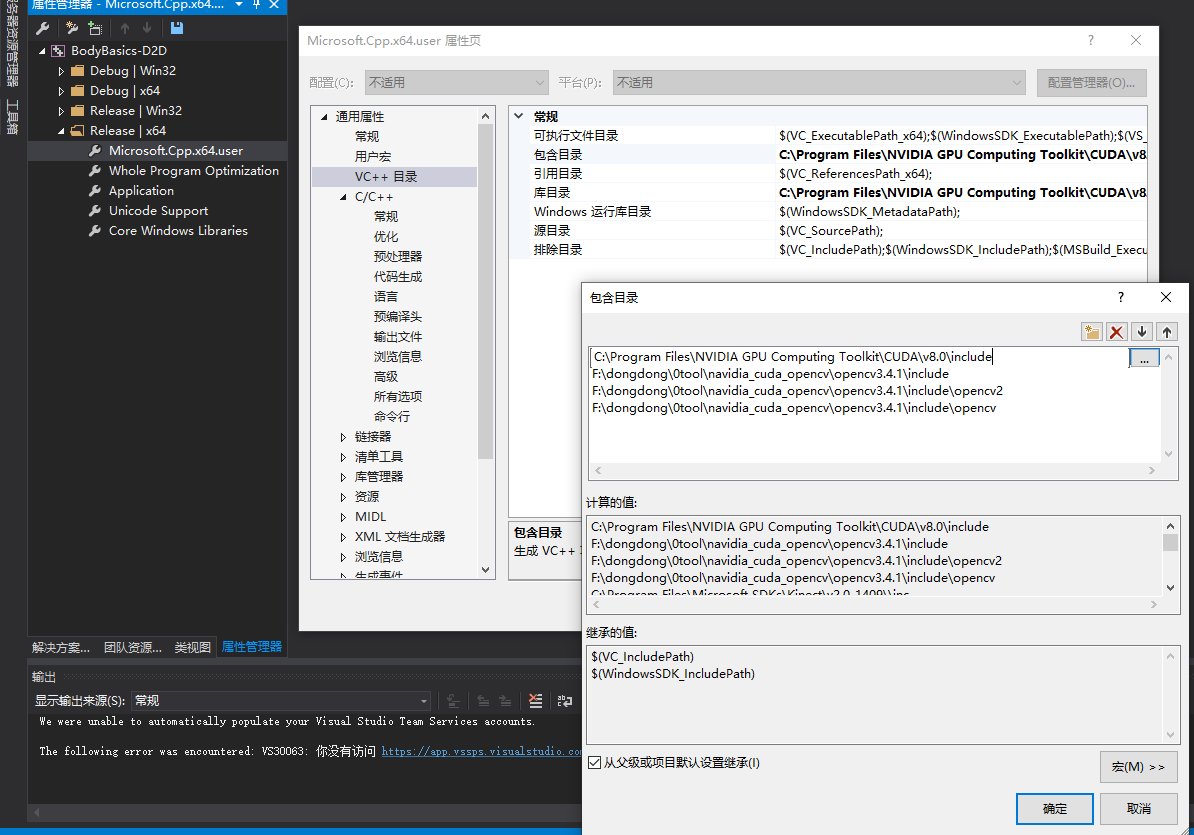Click the help question mark in 包含目录 dialog

coord(1120,298)
